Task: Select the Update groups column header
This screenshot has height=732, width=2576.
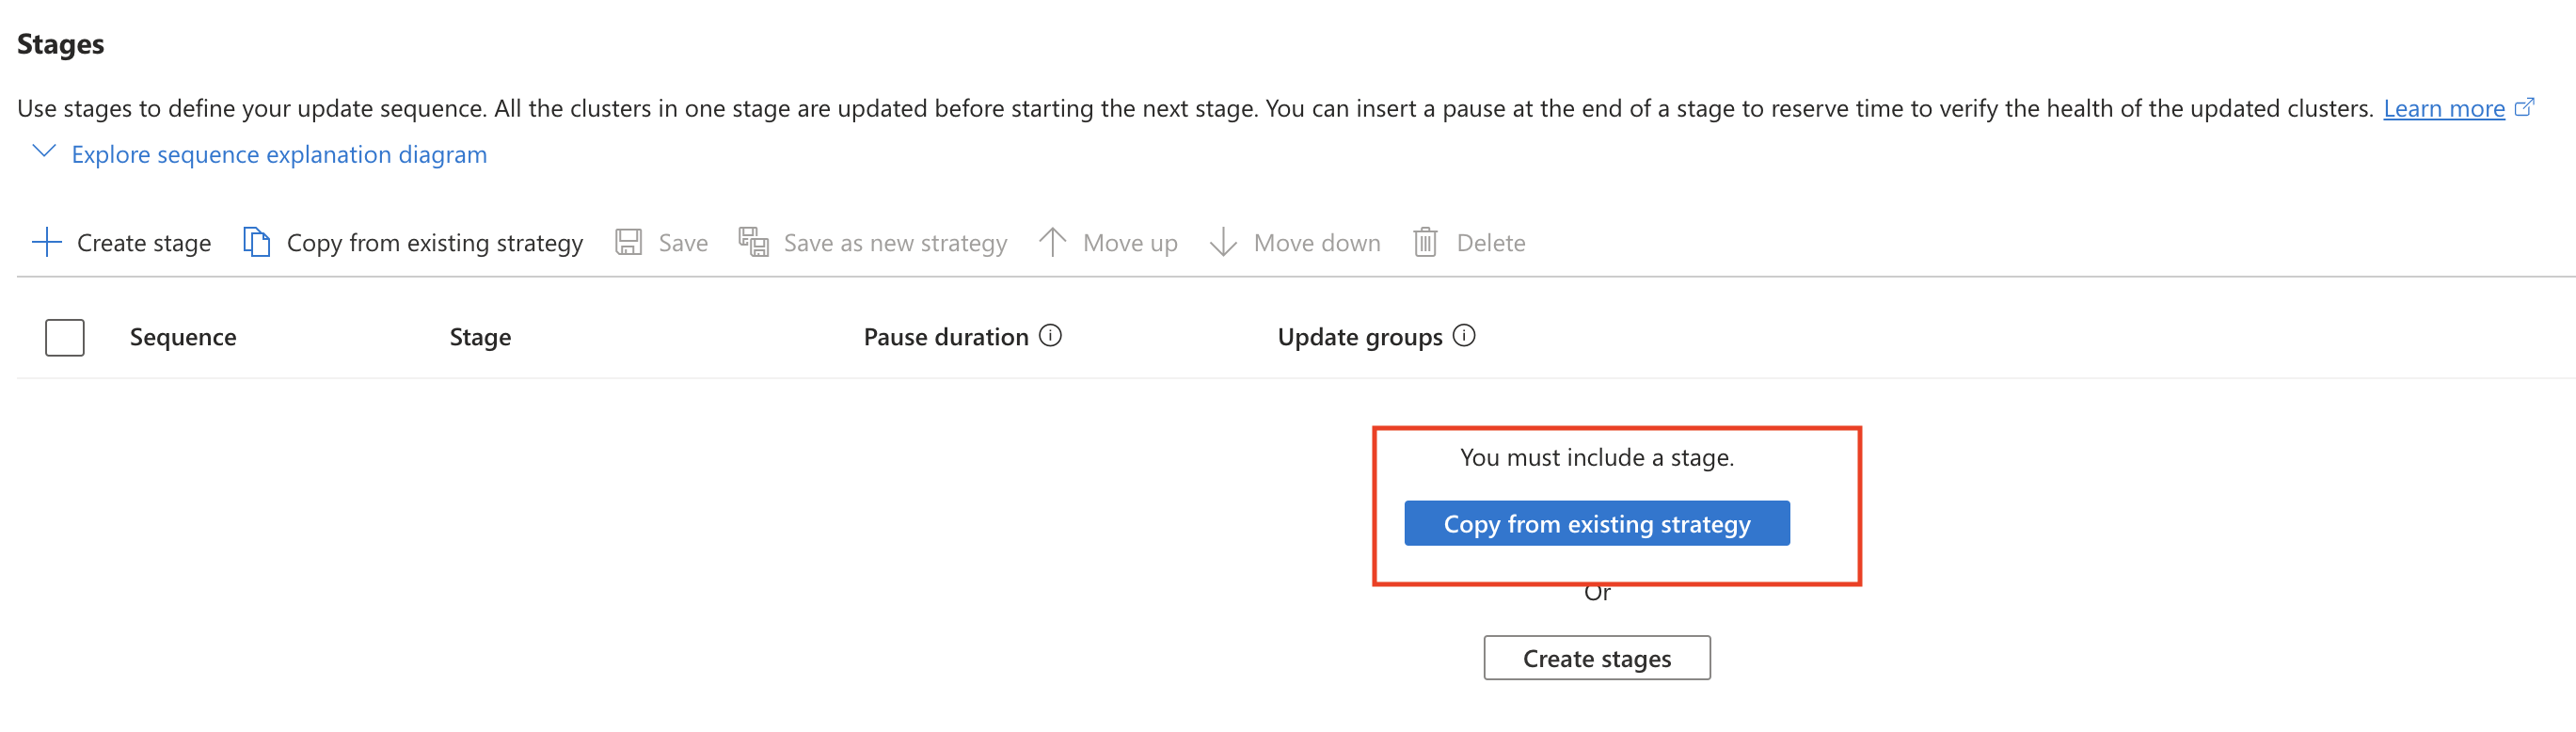Action: point(1359,338)
